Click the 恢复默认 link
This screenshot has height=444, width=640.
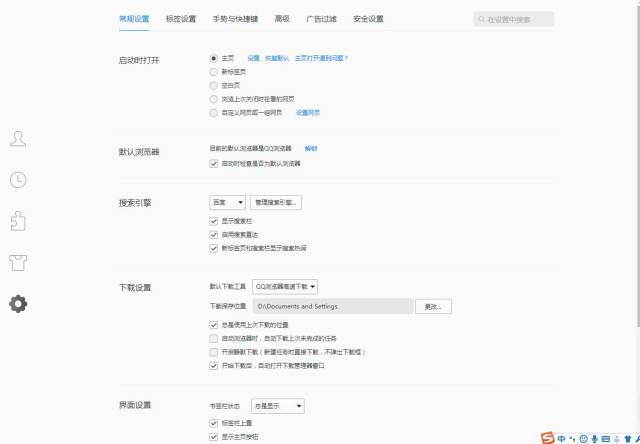[277, 58]
